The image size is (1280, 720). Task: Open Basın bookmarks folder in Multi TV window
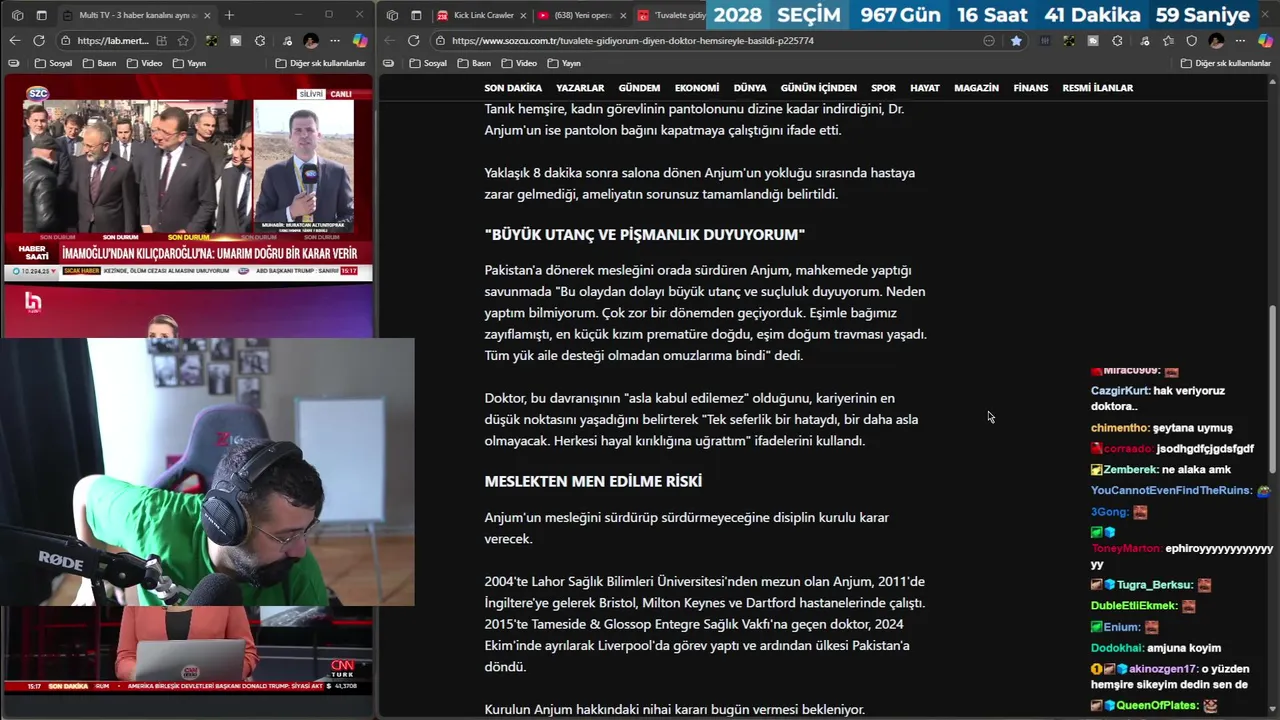tap(100, 63)
